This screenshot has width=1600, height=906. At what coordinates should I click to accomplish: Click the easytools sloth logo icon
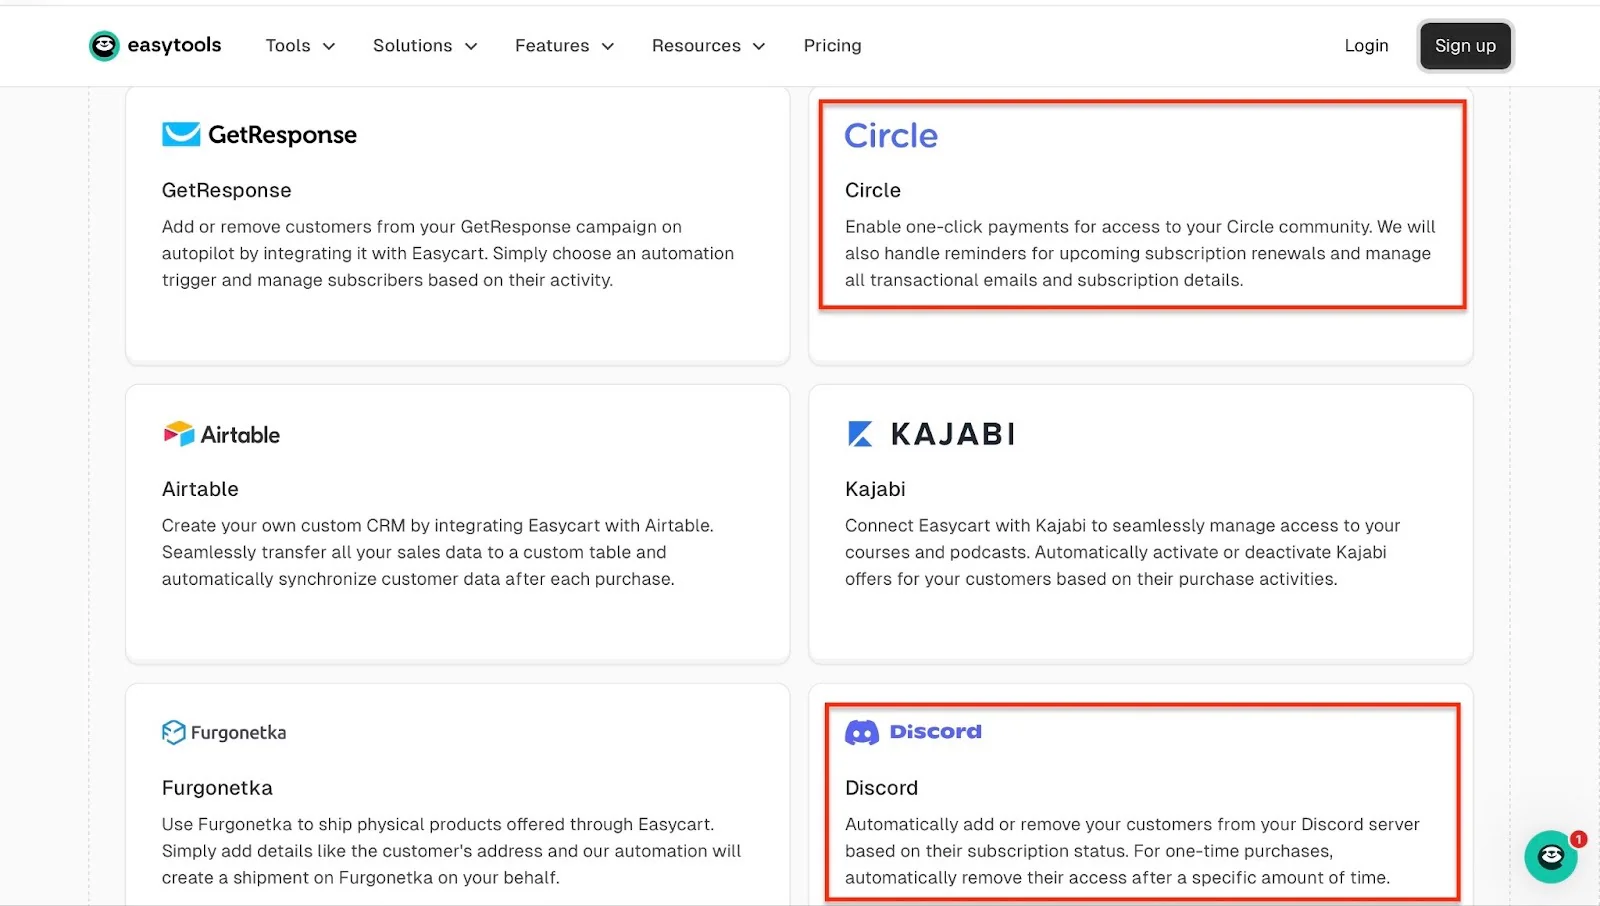[x=104, y=46]
